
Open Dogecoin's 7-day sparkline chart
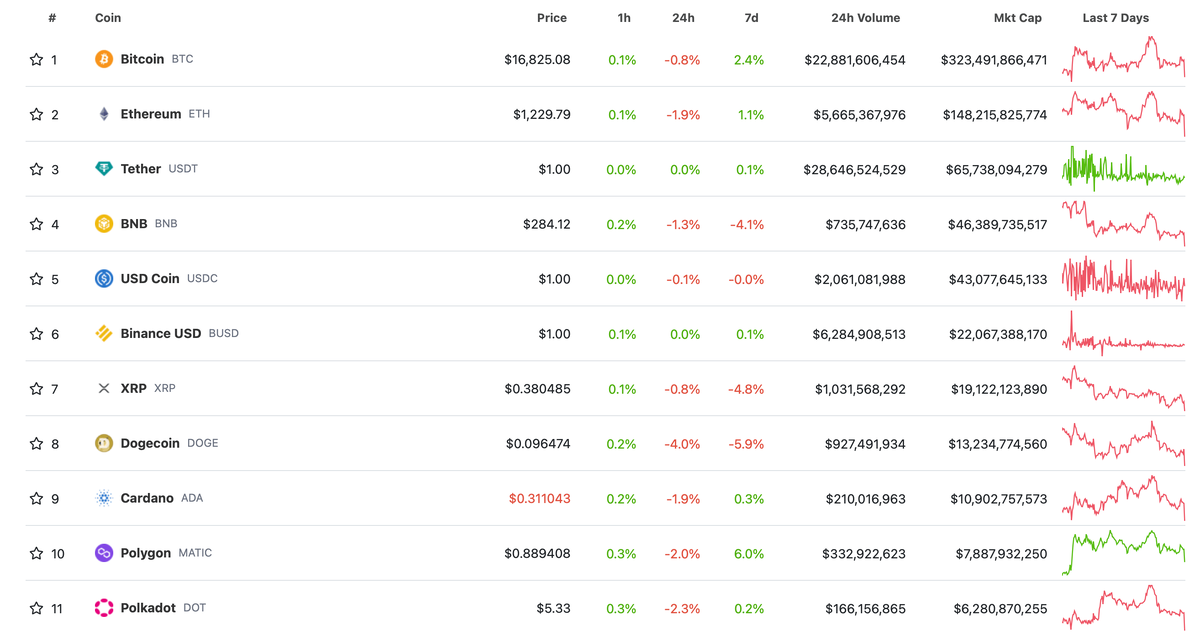1124,443
